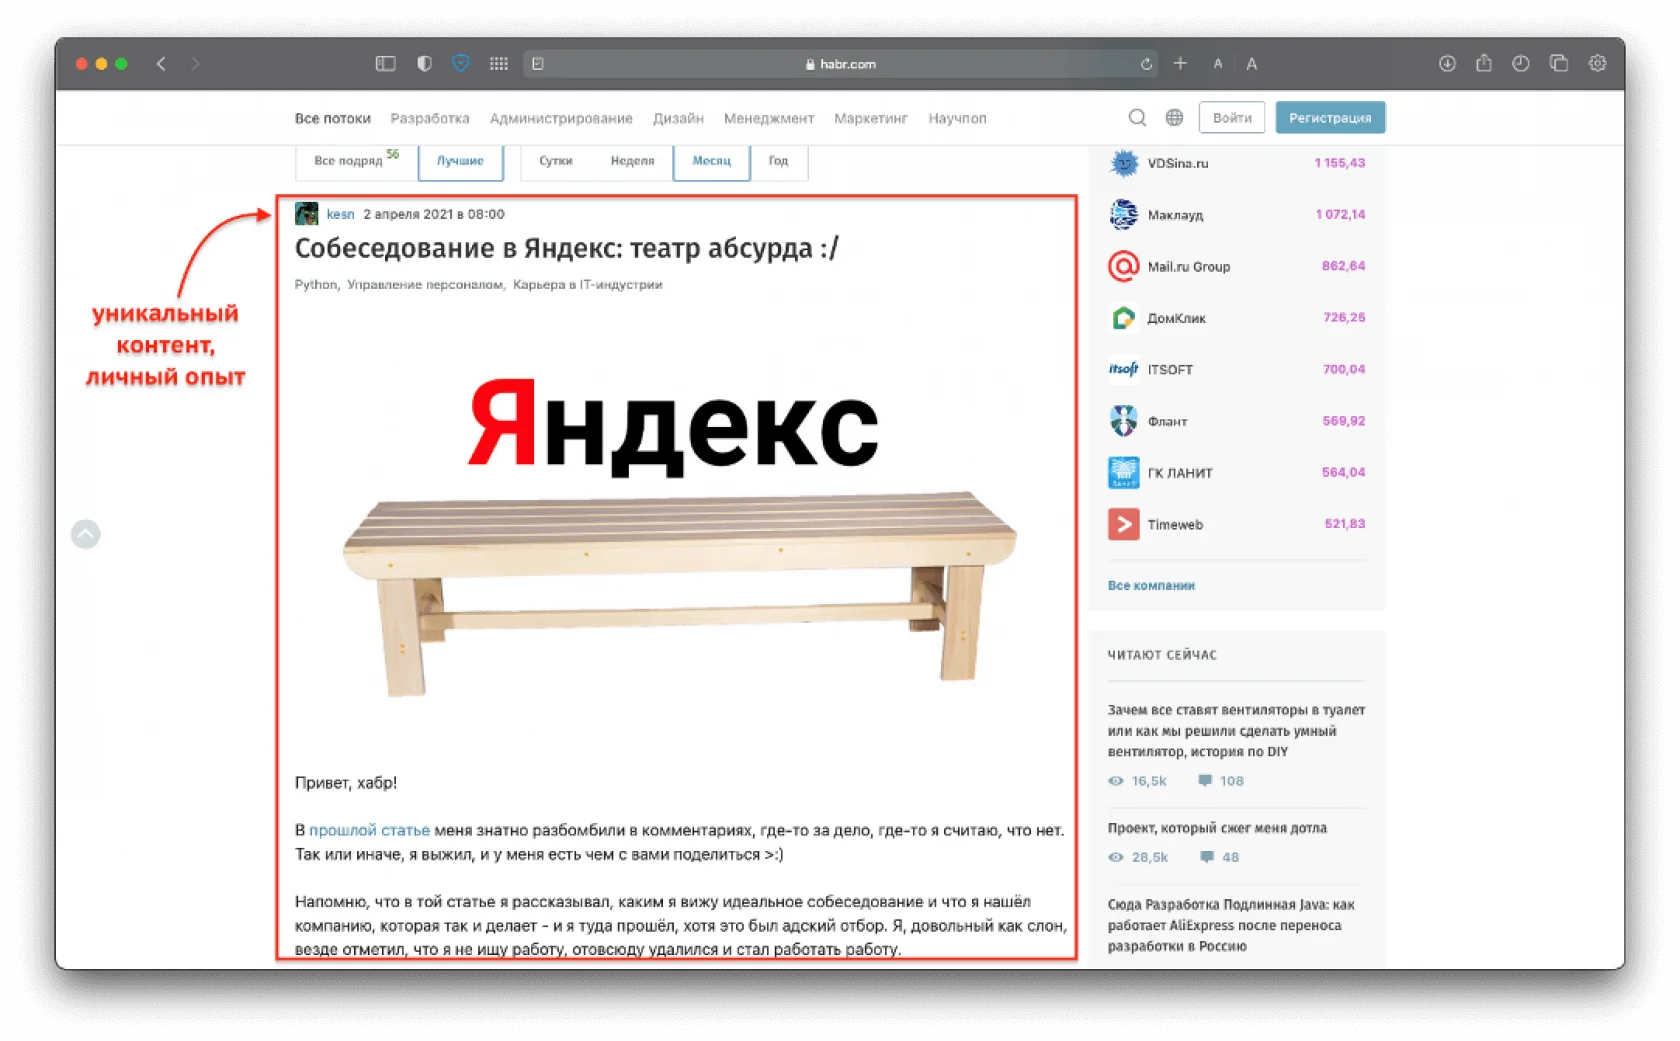Open the blue shield extension icon
Screen dimensions: 1680x1041
461,64
